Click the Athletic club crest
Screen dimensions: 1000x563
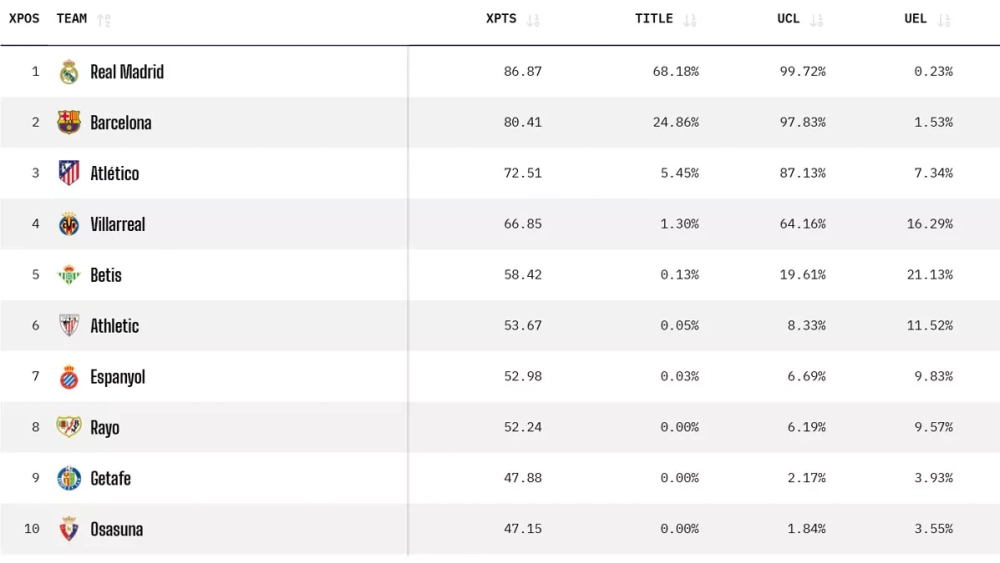tap(69, 326)
